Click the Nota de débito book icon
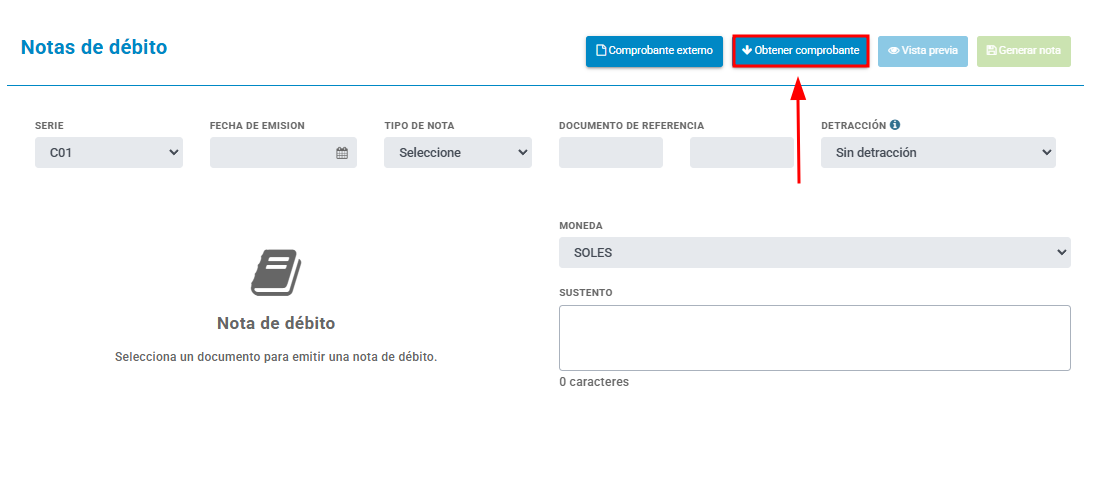 [276, 273]
